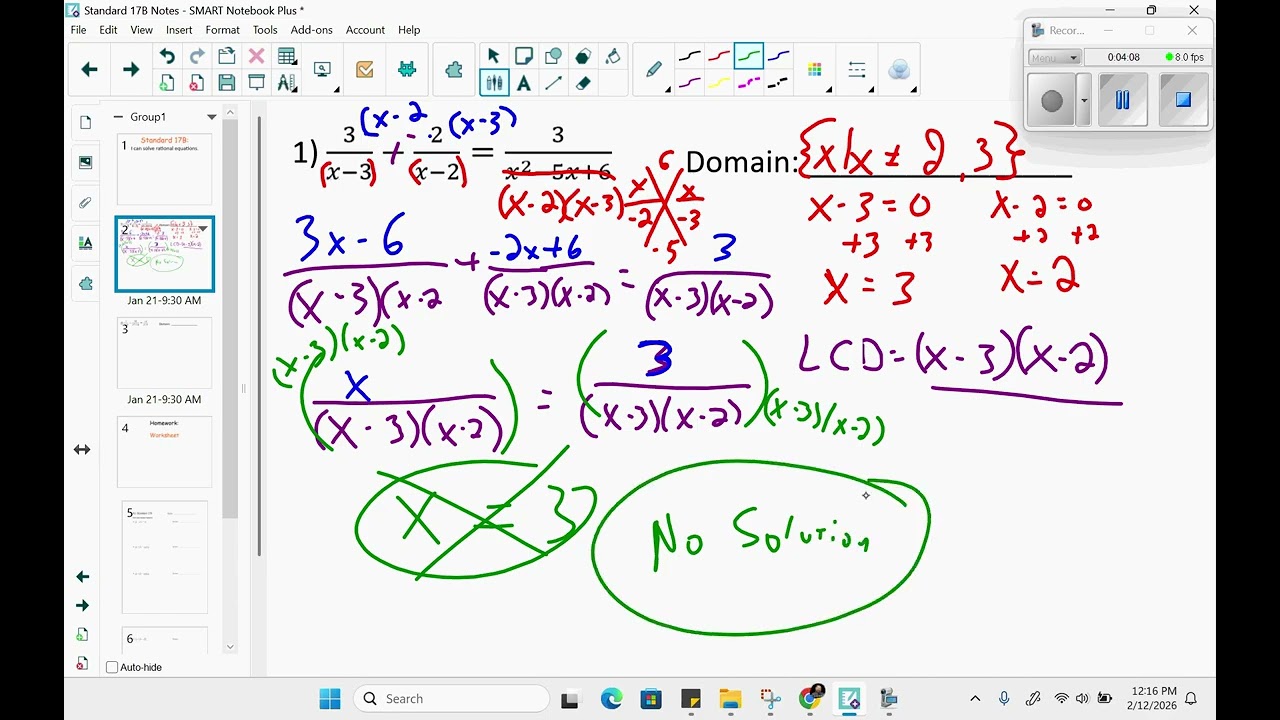1280x720 pixels.
Task: Open the transparency dropdown
Action: [x=900, y=70]
